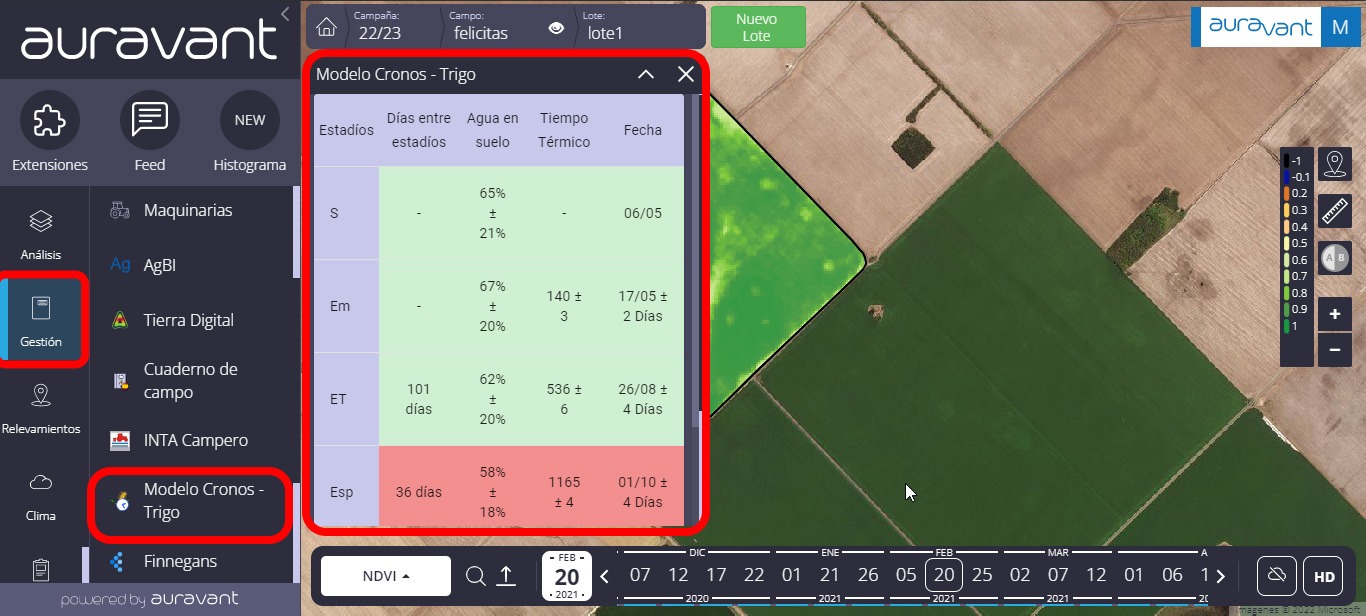Open the Histograma NEW feature
The height and width of the screenshot is (616, 1366).
coord(250,120)
